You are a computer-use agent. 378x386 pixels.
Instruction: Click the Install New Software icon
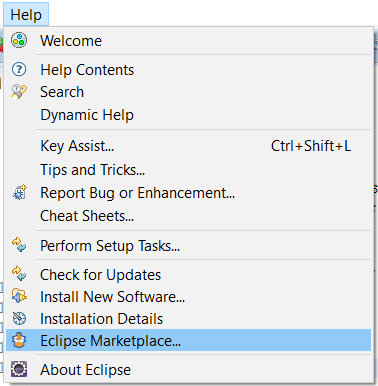pos(19,296)
